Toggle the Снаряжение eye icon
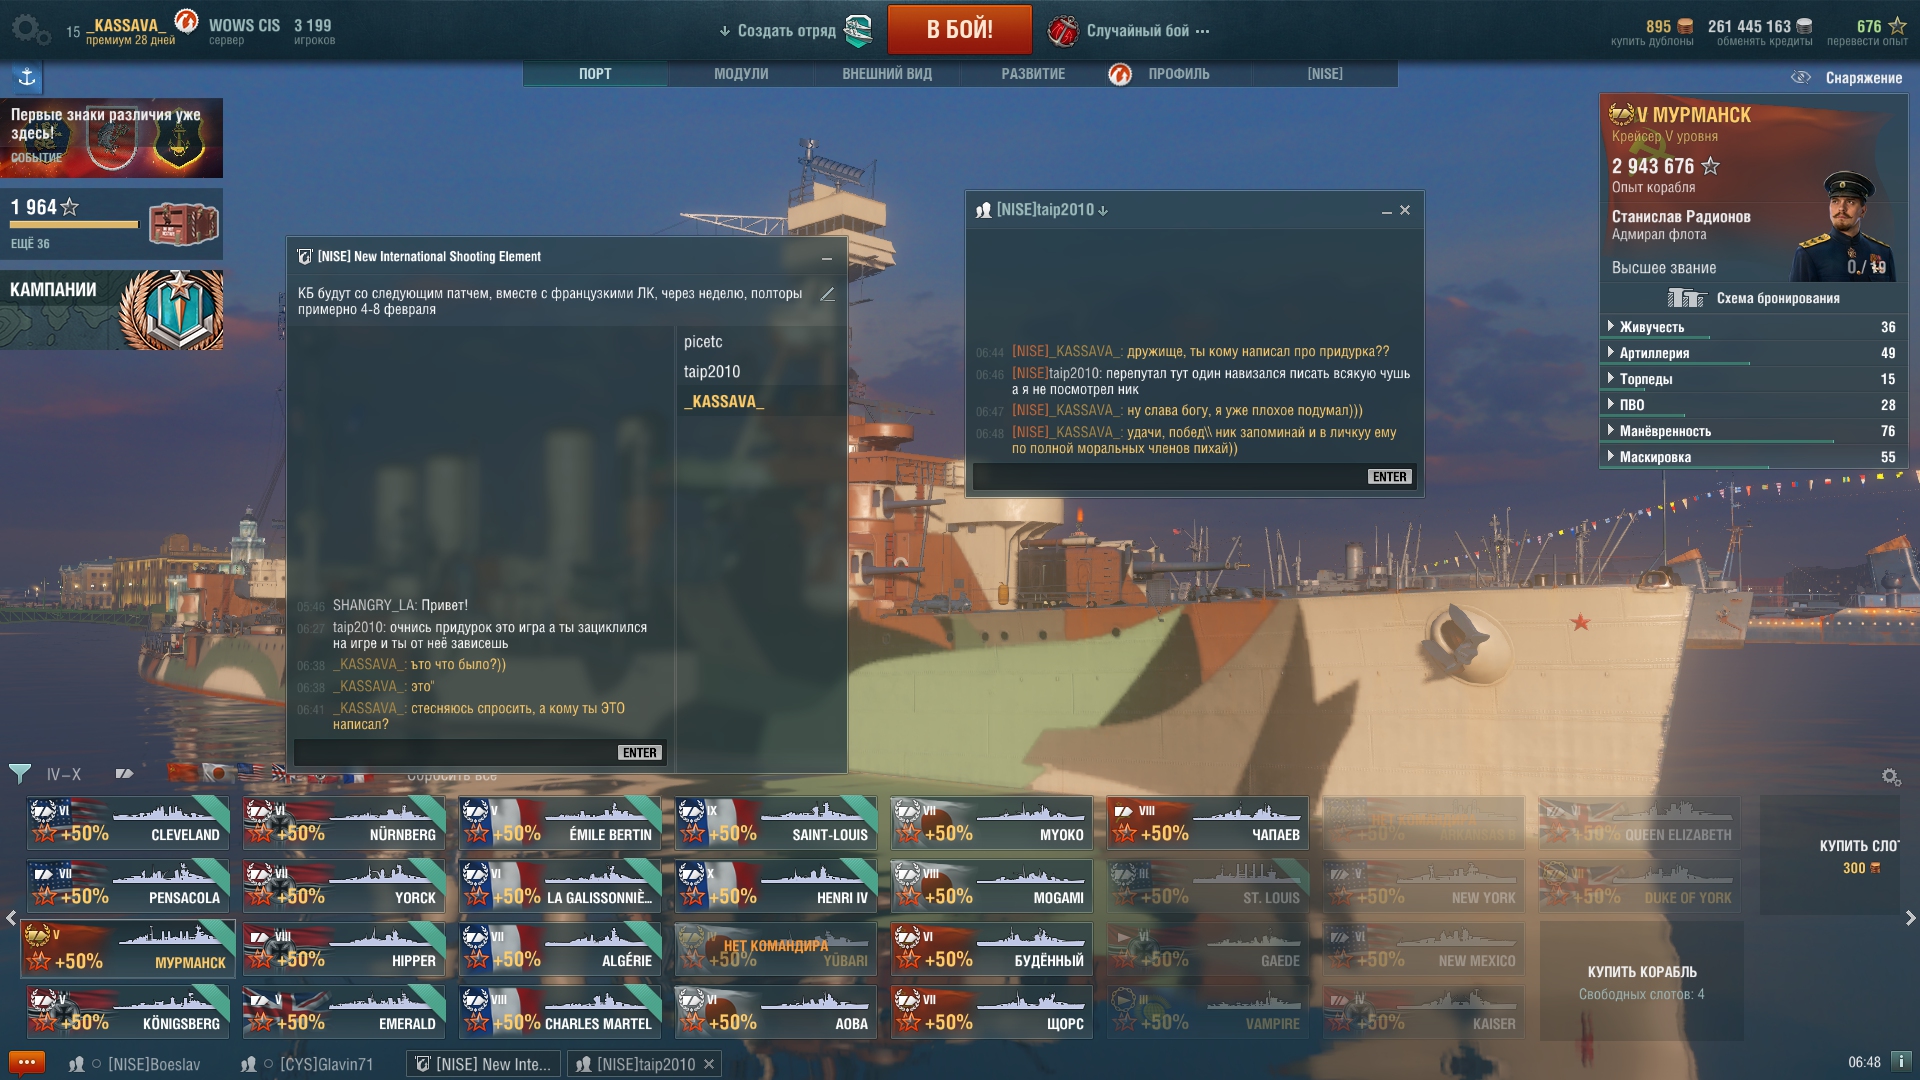 (x=1800, y=77)
